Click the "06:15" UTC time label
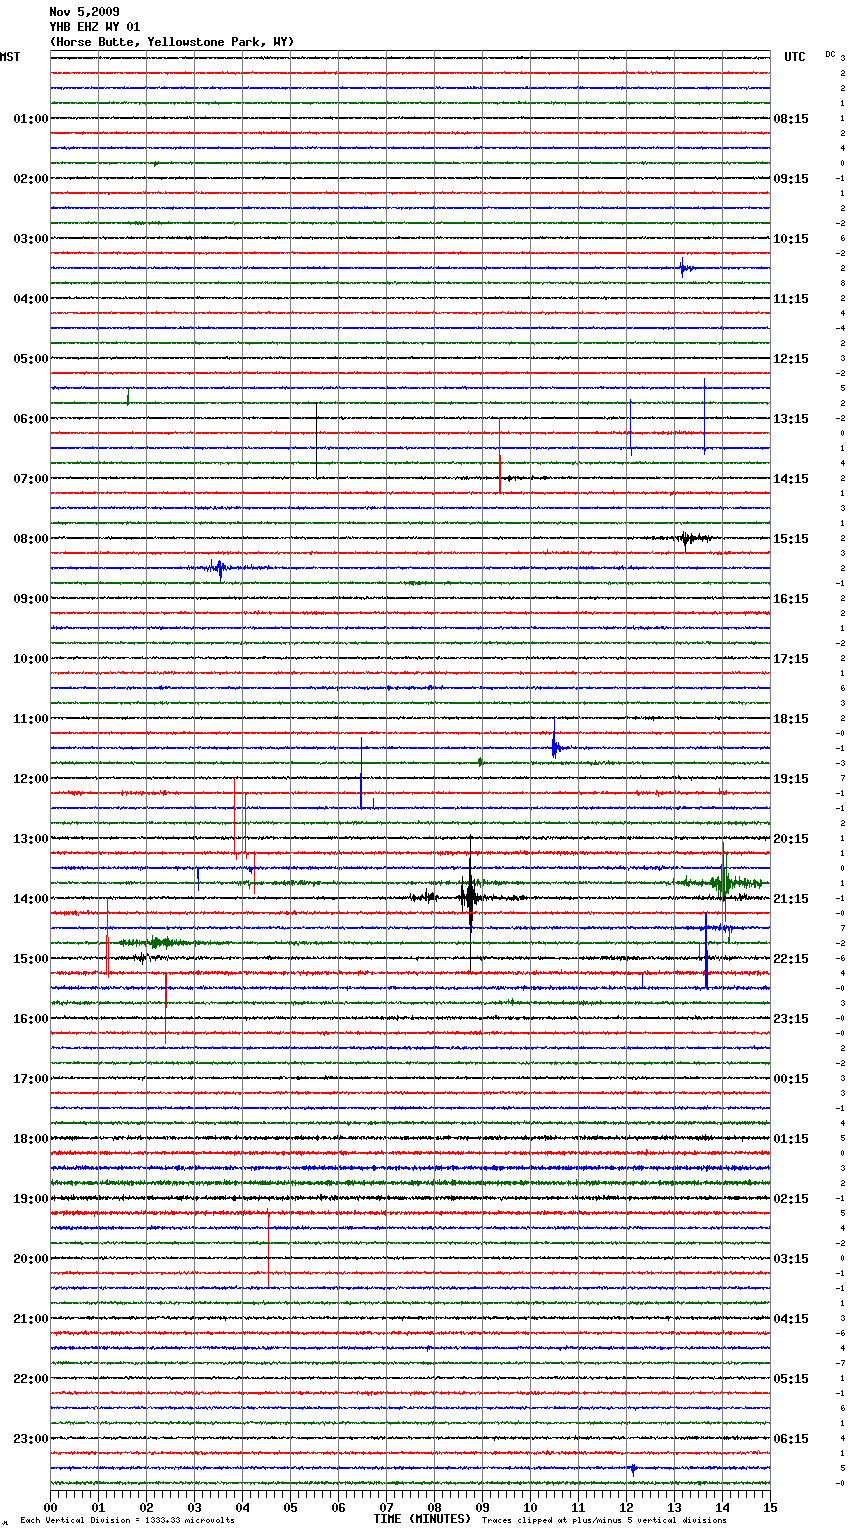850x1534 pixels. click(791, 1439)
